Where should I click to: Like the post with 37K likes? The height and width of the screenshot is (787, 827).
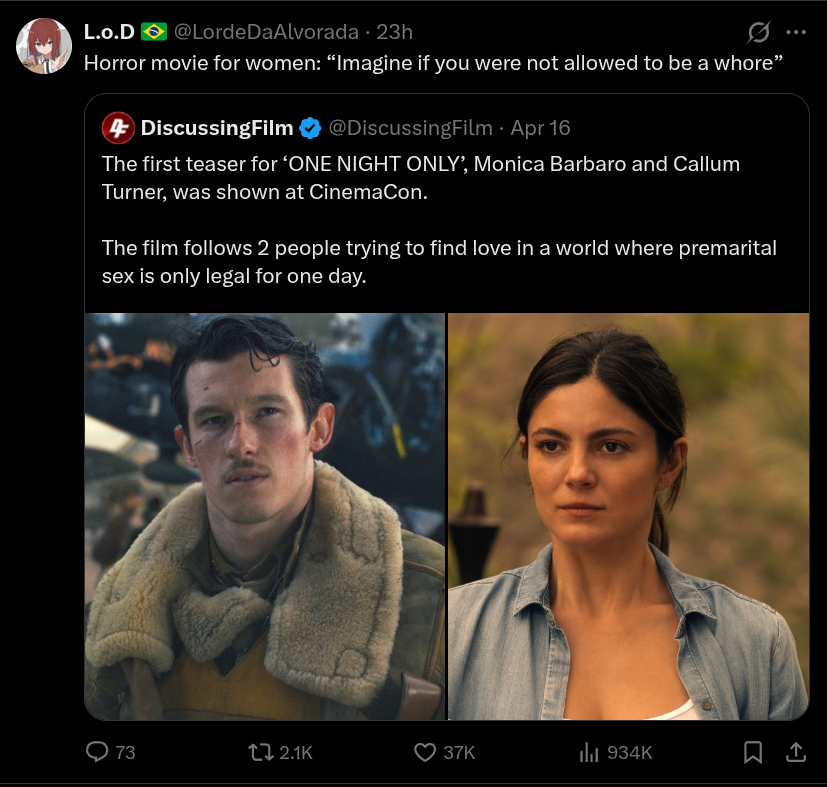click(425, 751)
